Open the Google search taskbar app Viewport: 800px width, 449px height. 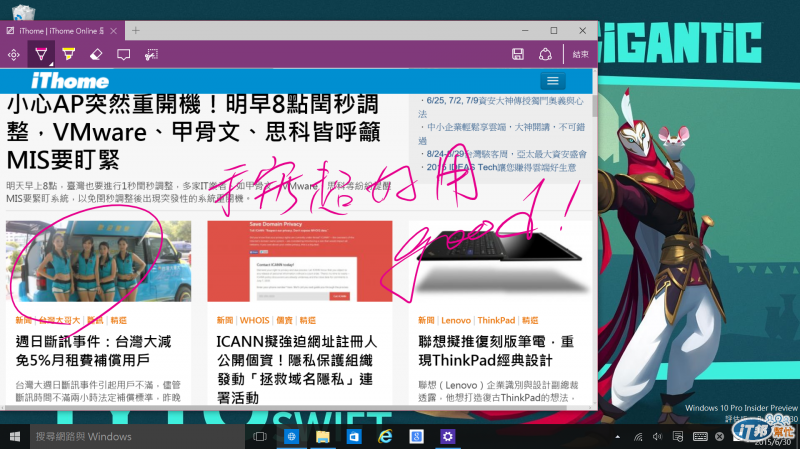(416, 437)
